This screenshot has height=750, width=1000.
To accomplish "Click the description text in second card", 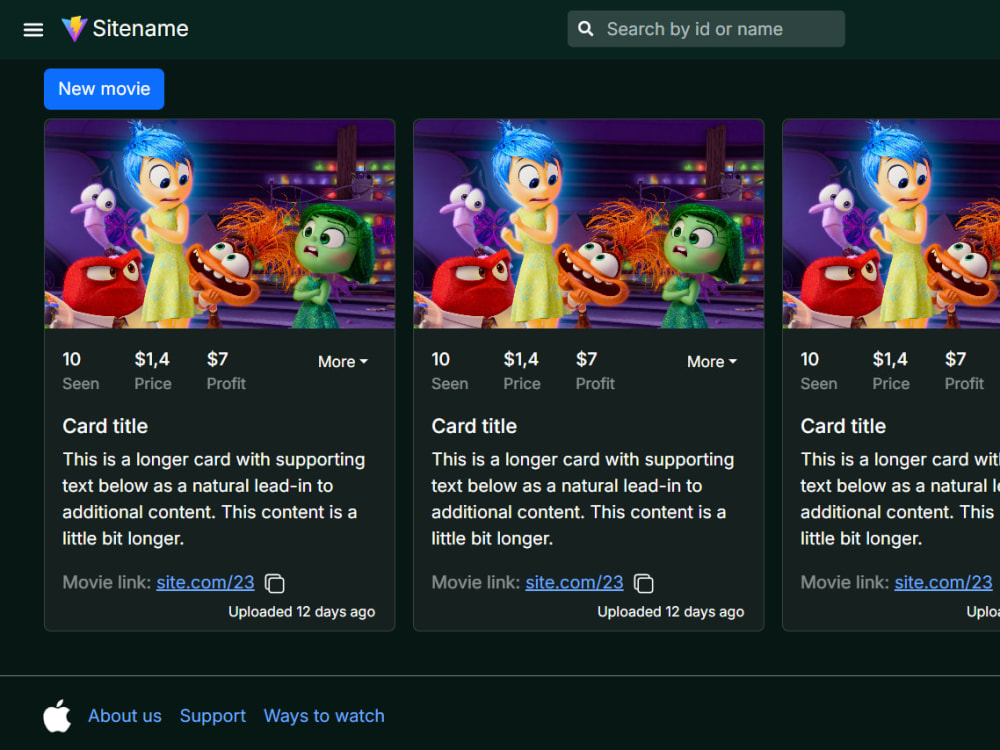I will (x=582, y=499).
